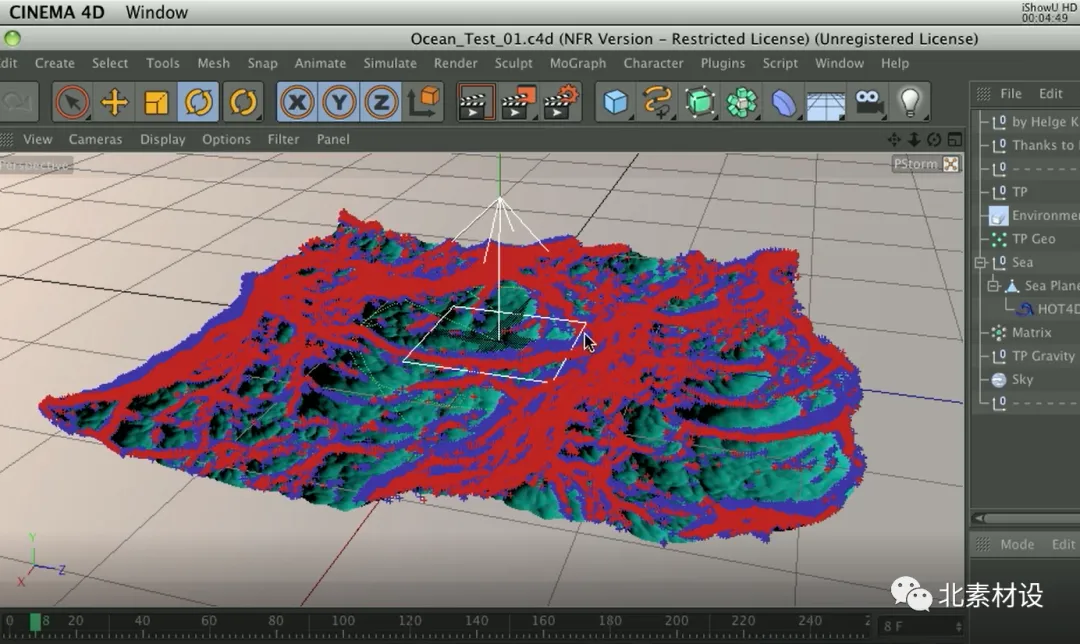Open the Floor environment object icon
1080x644 pixels.
pyautogui.click(x=826, y=104)
